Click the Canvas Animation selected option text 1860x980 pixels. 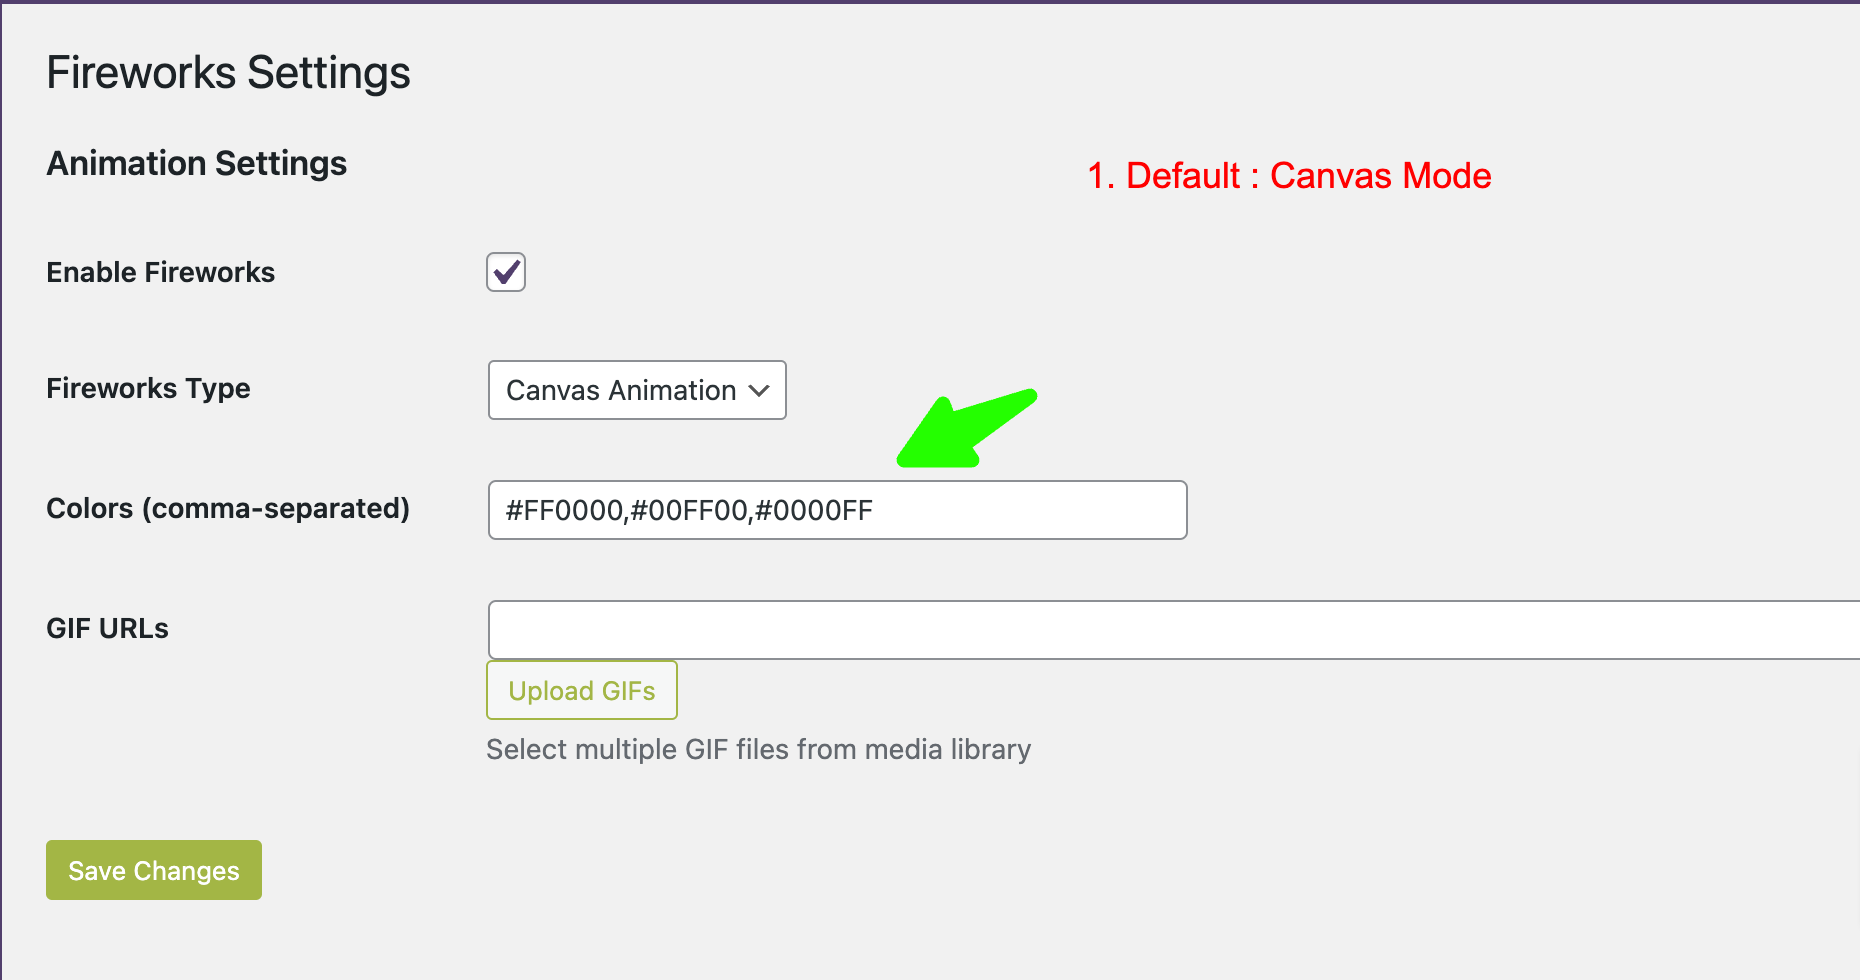click(x=621, y=390)
